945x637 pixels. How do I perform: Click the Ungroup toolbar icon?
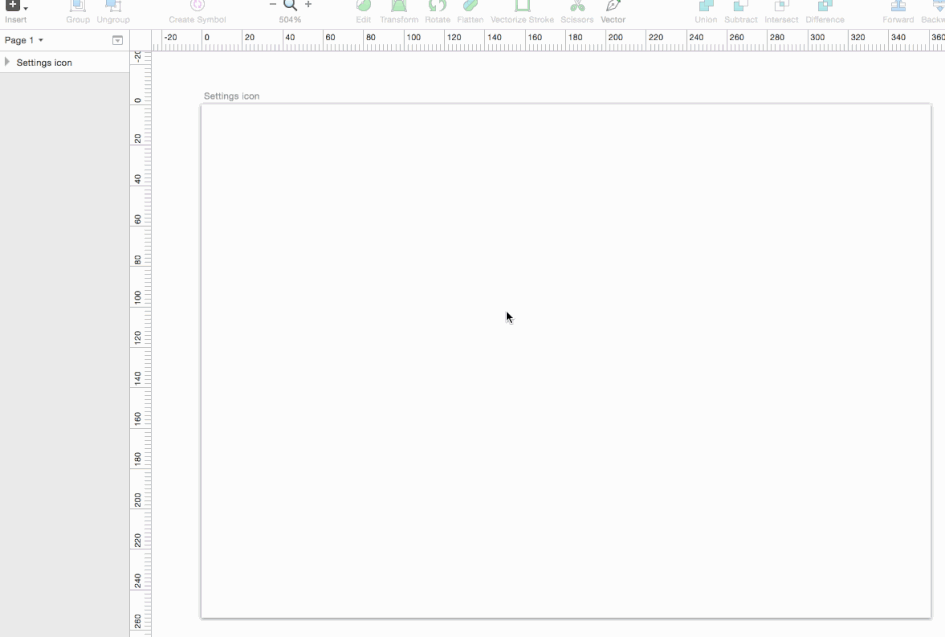[x=113, y=6]
